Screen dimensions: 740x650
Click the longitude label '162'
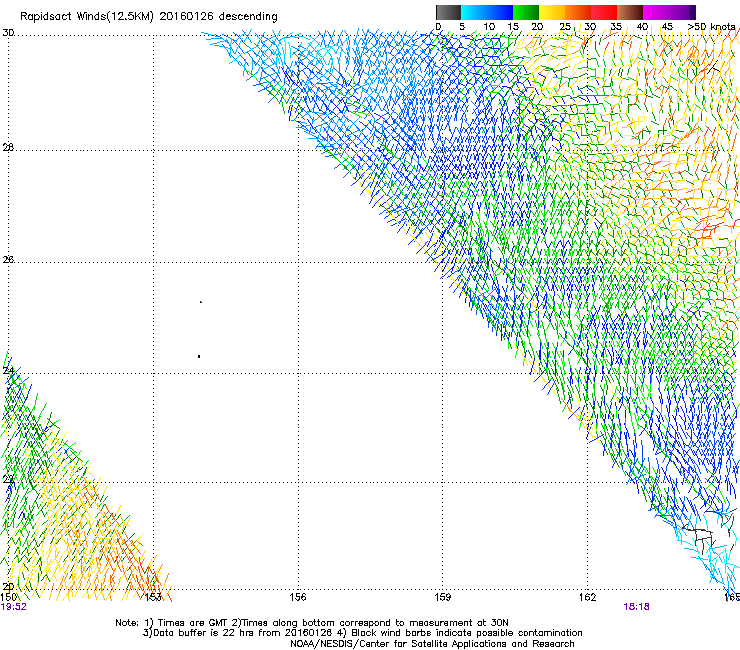pos(587,597)
